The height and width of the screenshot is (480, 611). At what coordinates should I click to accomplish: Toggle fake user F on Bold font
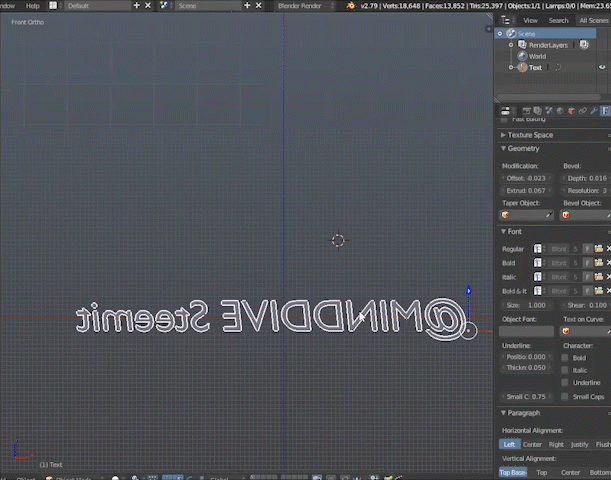588,263
